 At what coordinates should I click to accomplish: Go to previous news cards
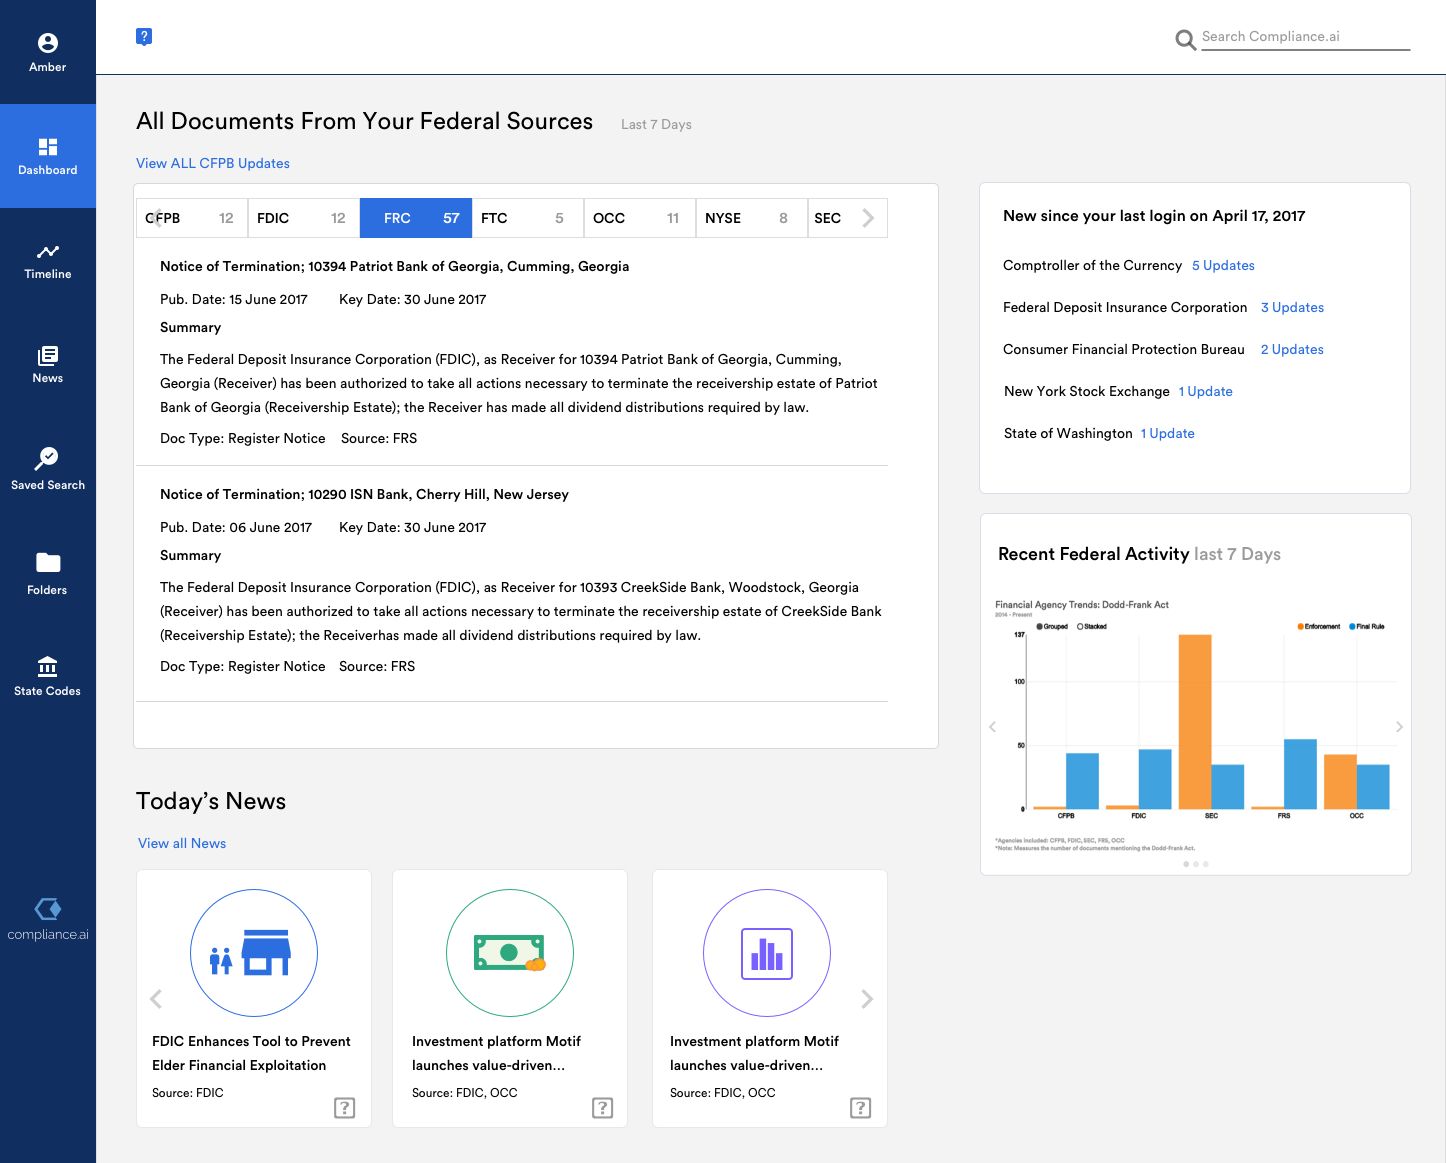(x=156, y=999)
